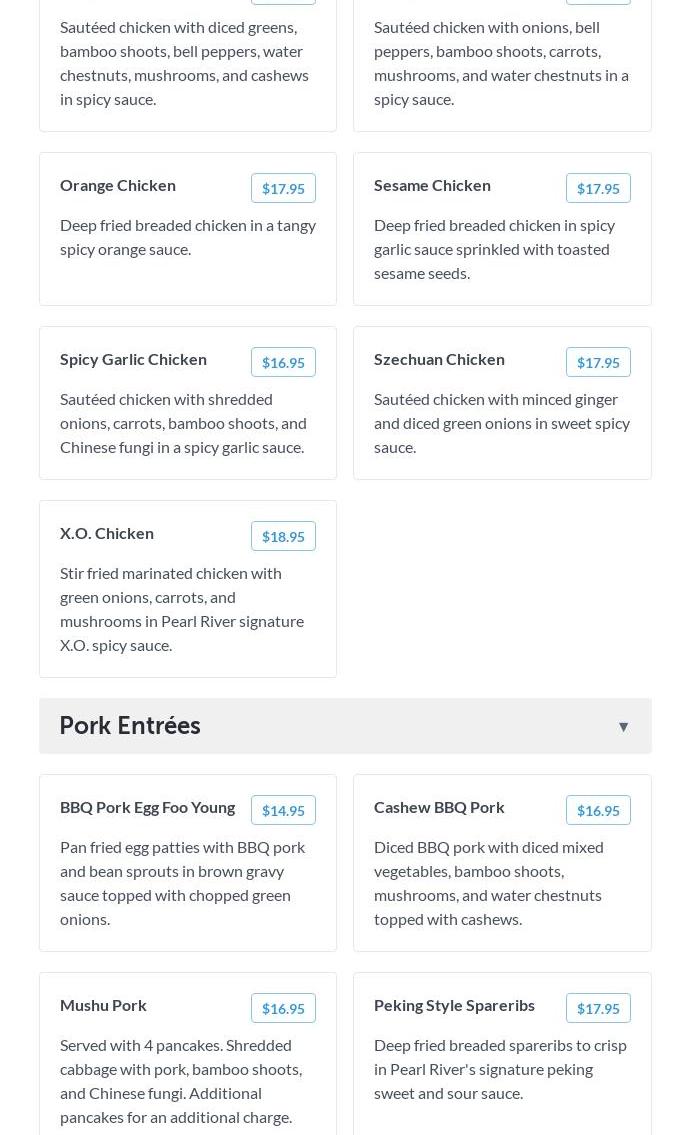Screen dimensions: 690x1135
Task: Click Cashew BBQ Pork $16.95 price
Action: point(598,811)
